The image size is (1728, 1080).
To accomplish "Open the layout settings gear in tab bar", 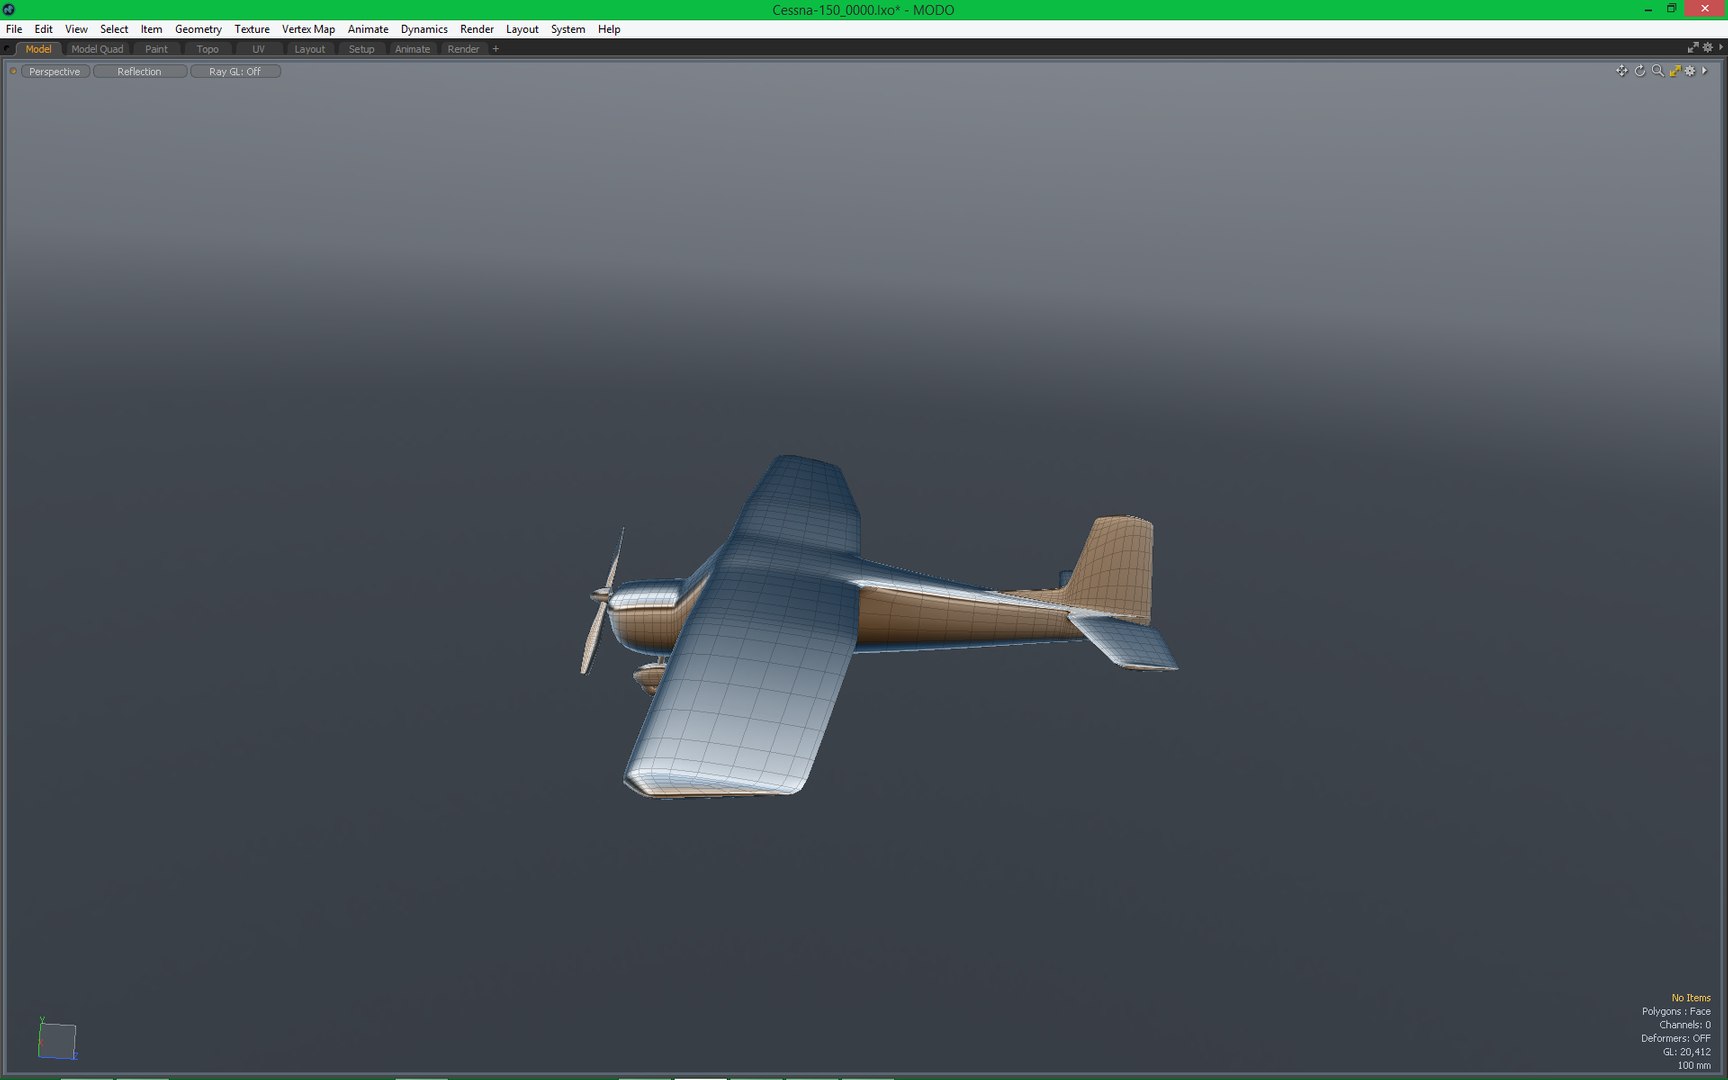I will [x=1708, y=48].
